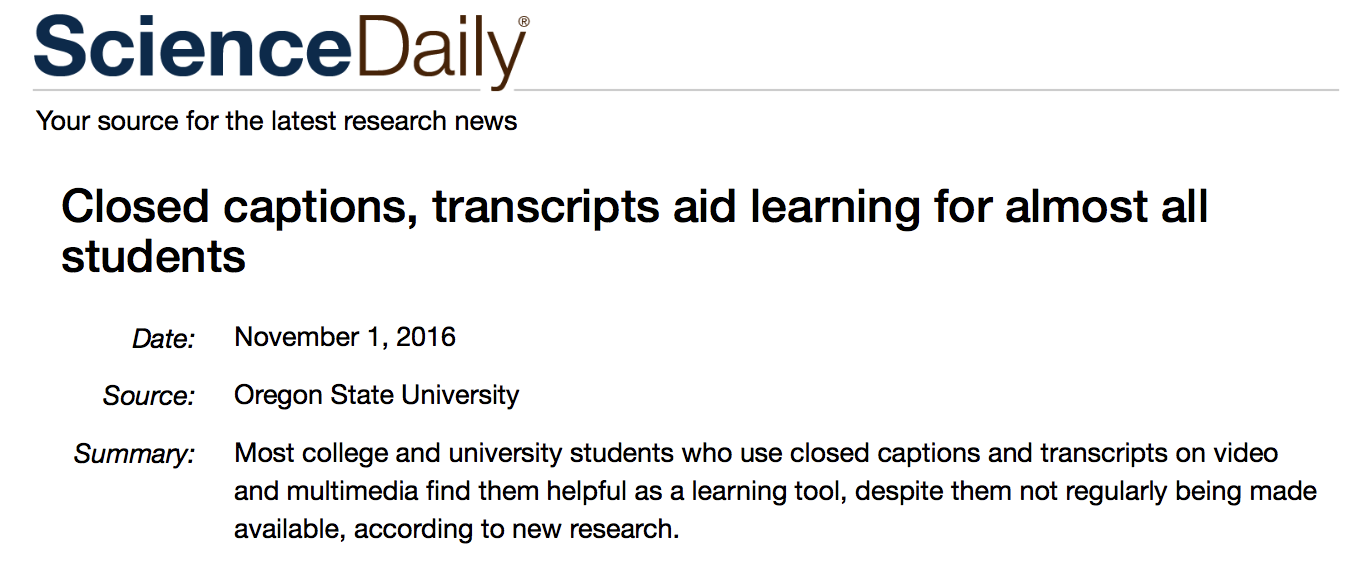Click the brown "Daily" word in the logo
The height and width of the screenshot is (577, 1345).
click(x=441, y=52)
